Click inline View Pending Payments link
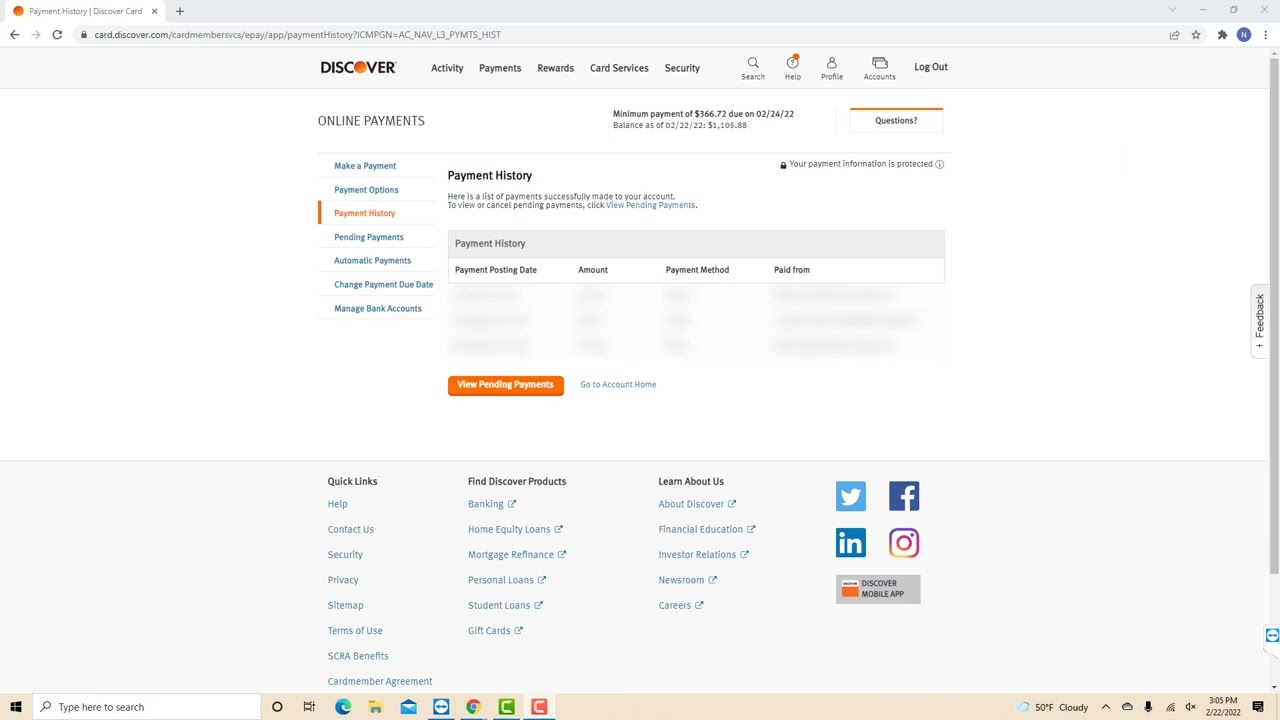Viewport: 1280px width, 720px height. 650,205
